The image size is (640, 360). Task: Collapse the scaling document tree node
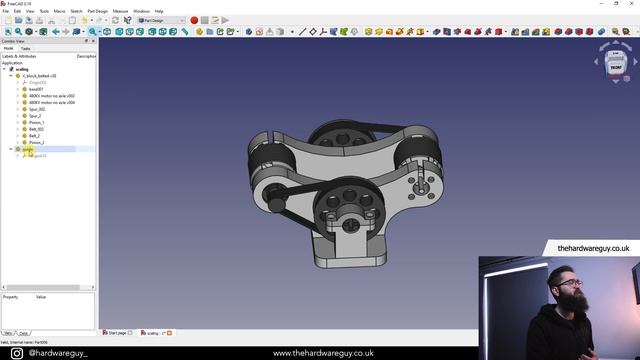(4, 69)
